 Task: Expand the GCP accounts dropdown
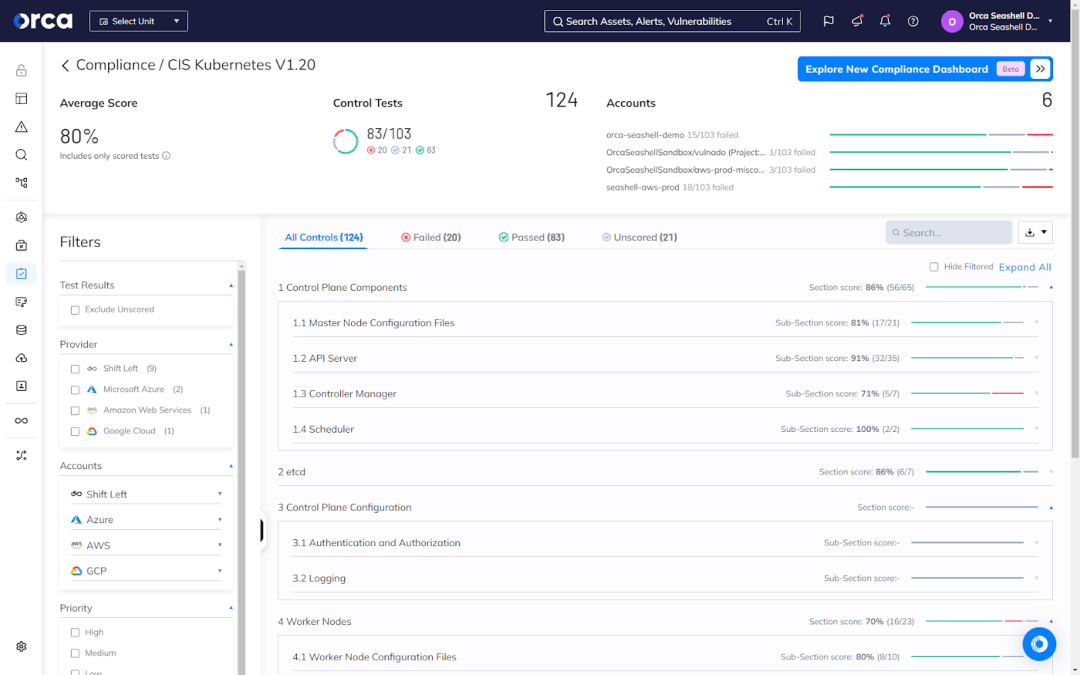pyautogui.click(x=146, y=570)
